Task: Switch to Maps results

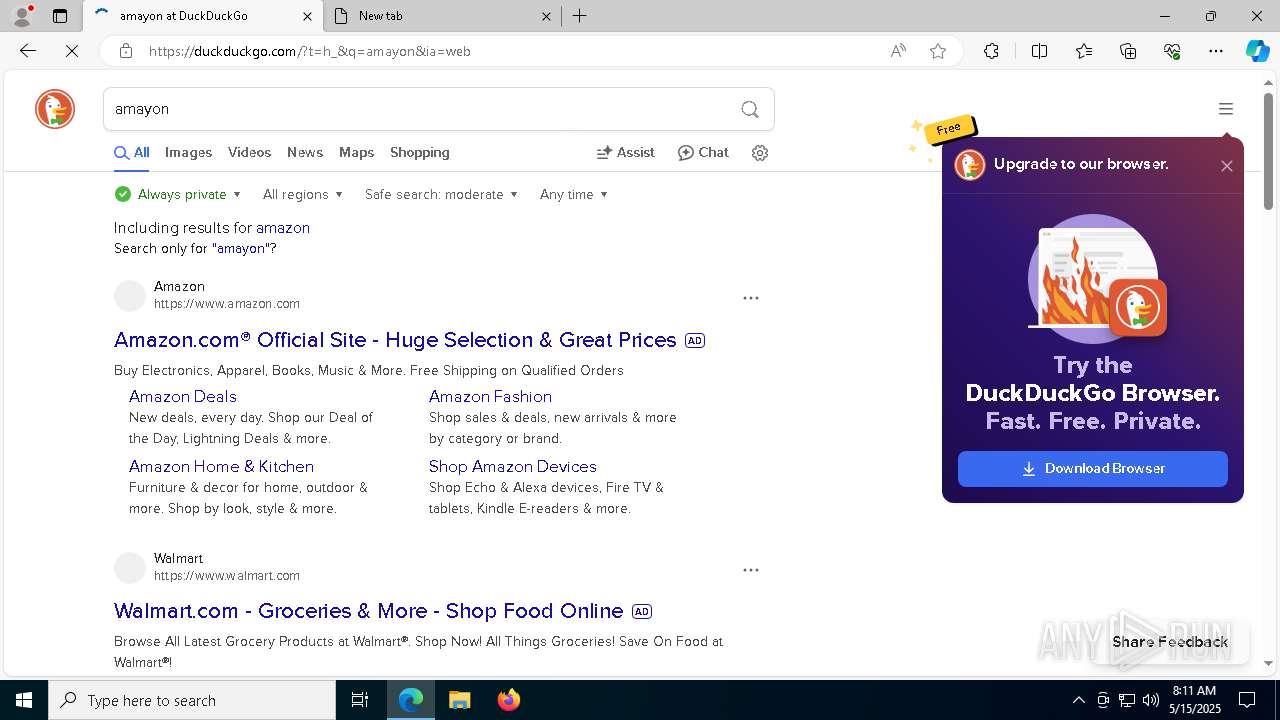Action: (356, 153)
